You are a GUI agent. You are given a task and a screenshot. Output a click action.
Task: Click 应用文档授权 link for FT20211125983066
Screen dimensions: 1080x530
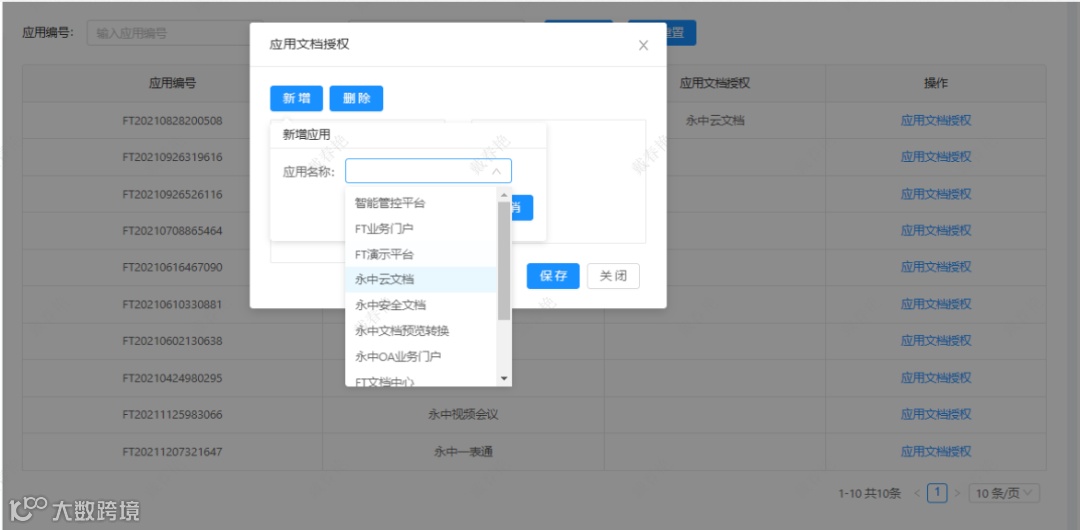(x=935, y=414)
